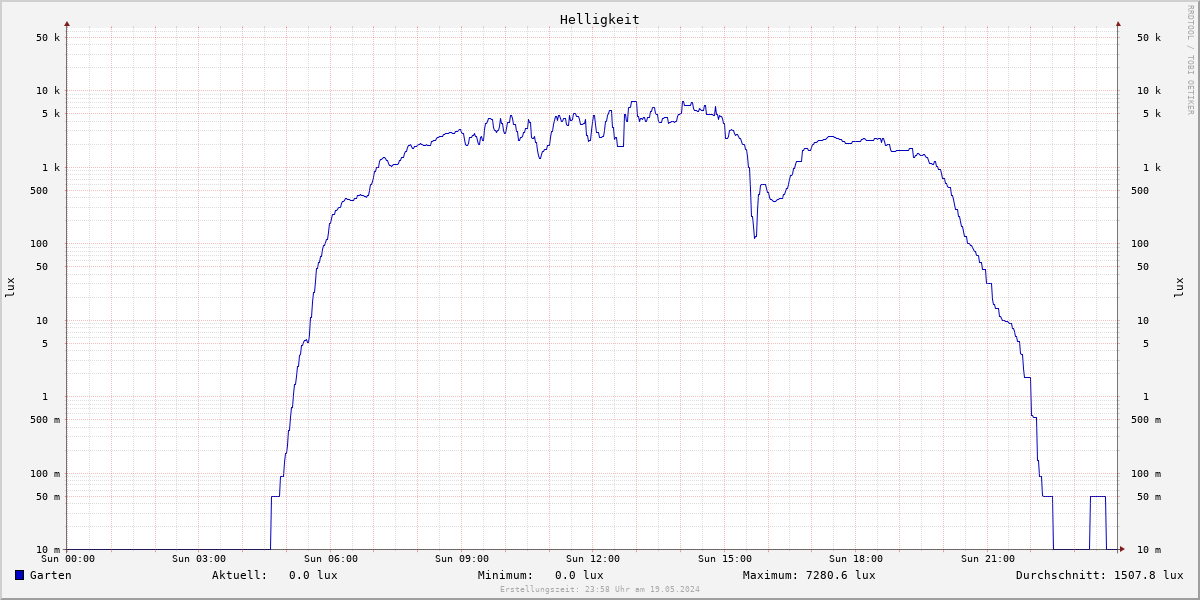Click "100 m" on the left axis
The height and width of the screenshot is (600, 1200).
point(45,474)
